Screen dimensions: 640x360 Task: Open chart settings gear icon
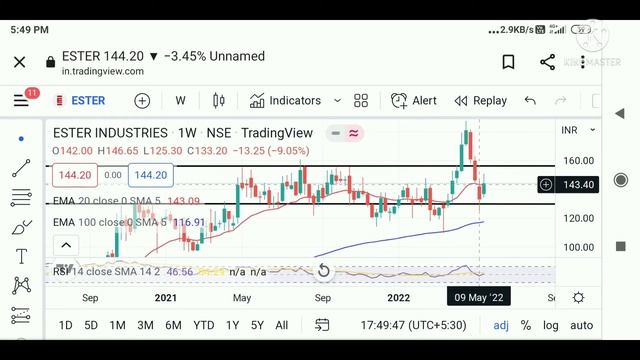click(x=578, y=298)
